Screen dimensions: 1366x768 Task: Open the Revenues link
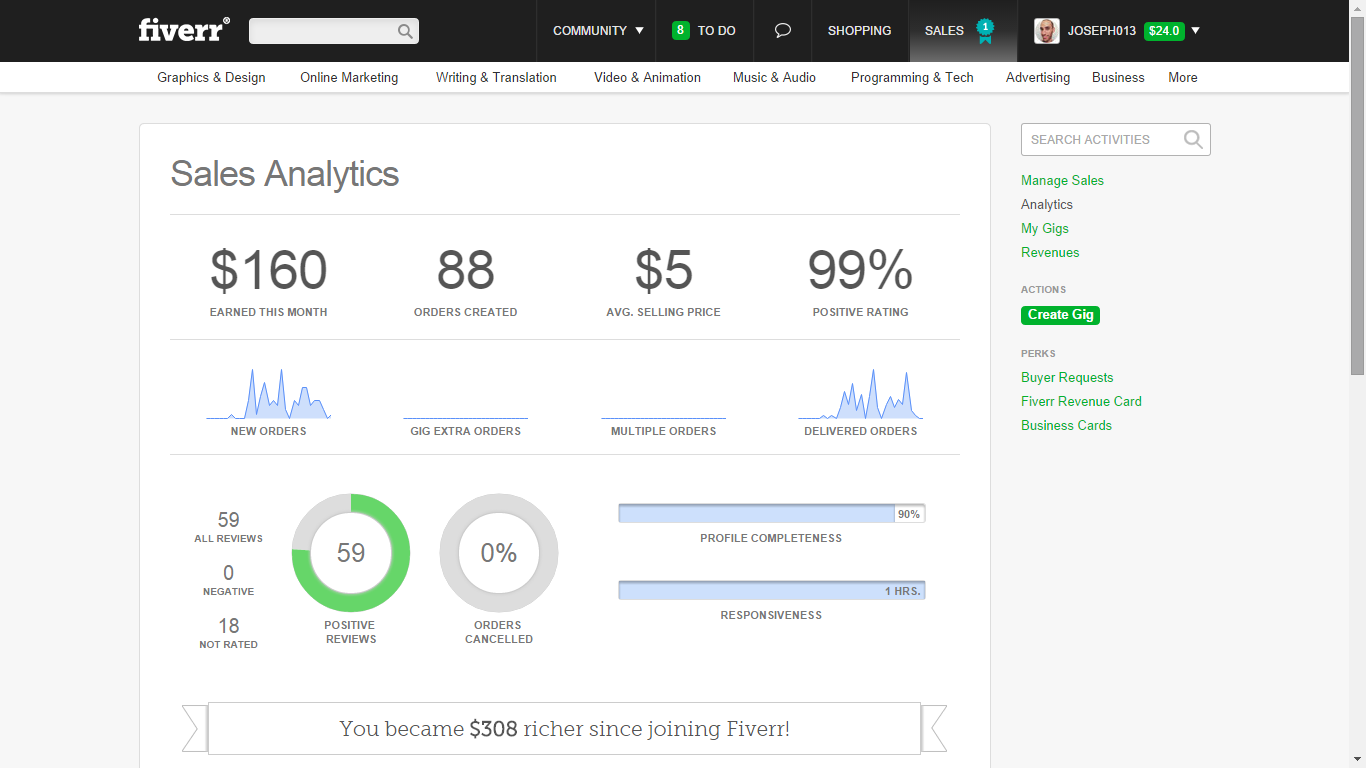coord(1050,252)
